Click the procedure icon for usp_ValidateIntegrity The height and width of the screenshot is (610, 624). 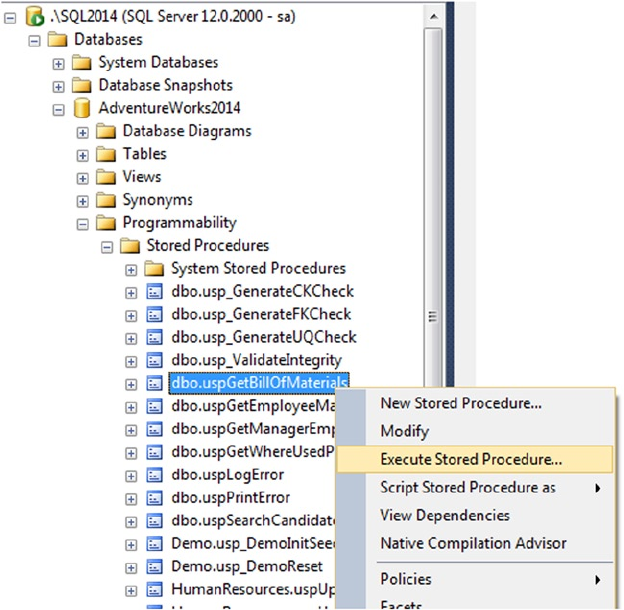154,361
